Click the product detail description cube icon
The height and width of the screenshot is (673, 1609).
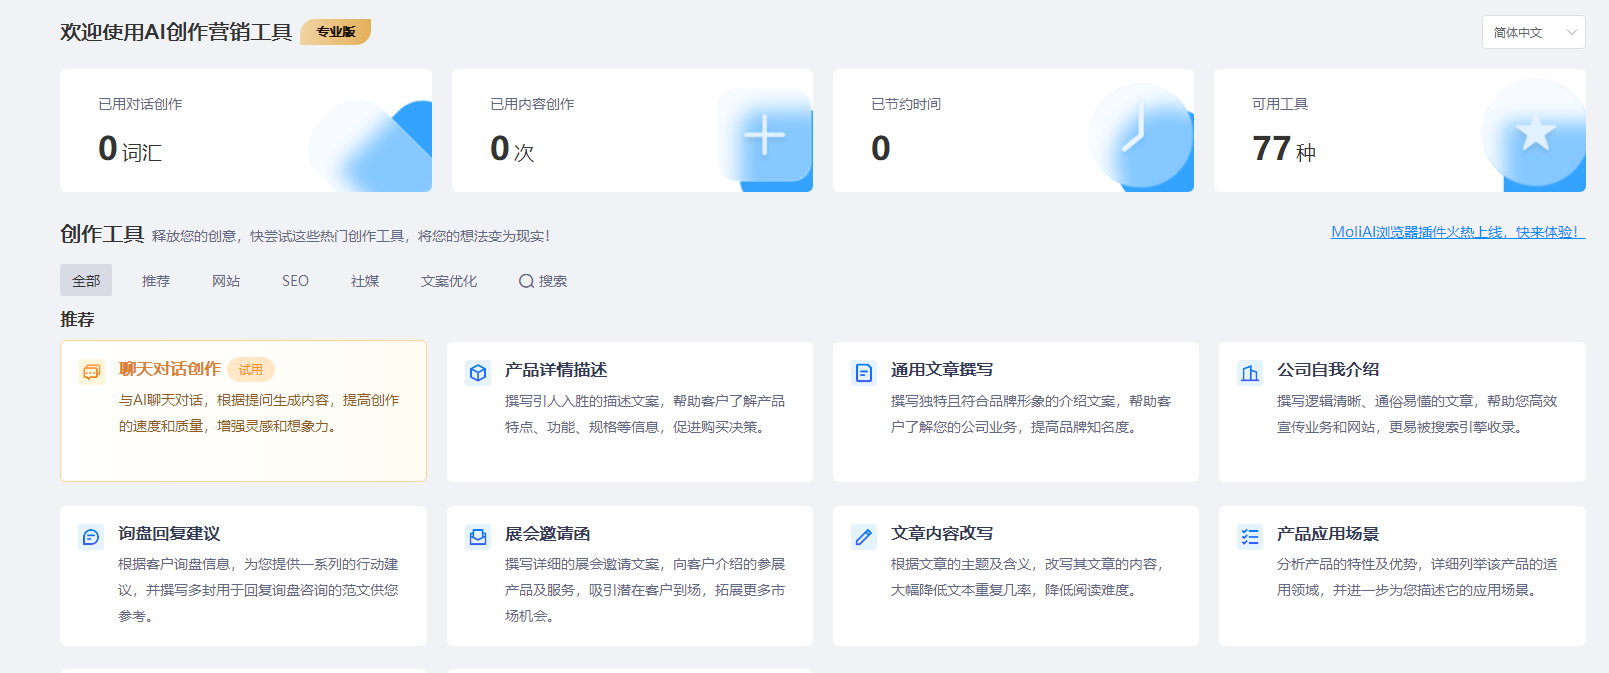(x=478, y=373)
